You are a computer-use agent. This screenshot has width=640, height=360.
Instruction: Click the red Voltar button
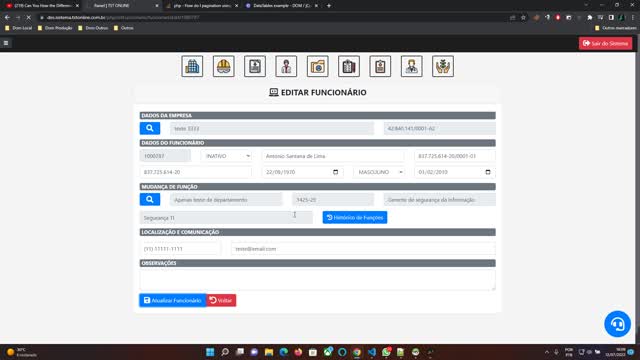[221, 300]
